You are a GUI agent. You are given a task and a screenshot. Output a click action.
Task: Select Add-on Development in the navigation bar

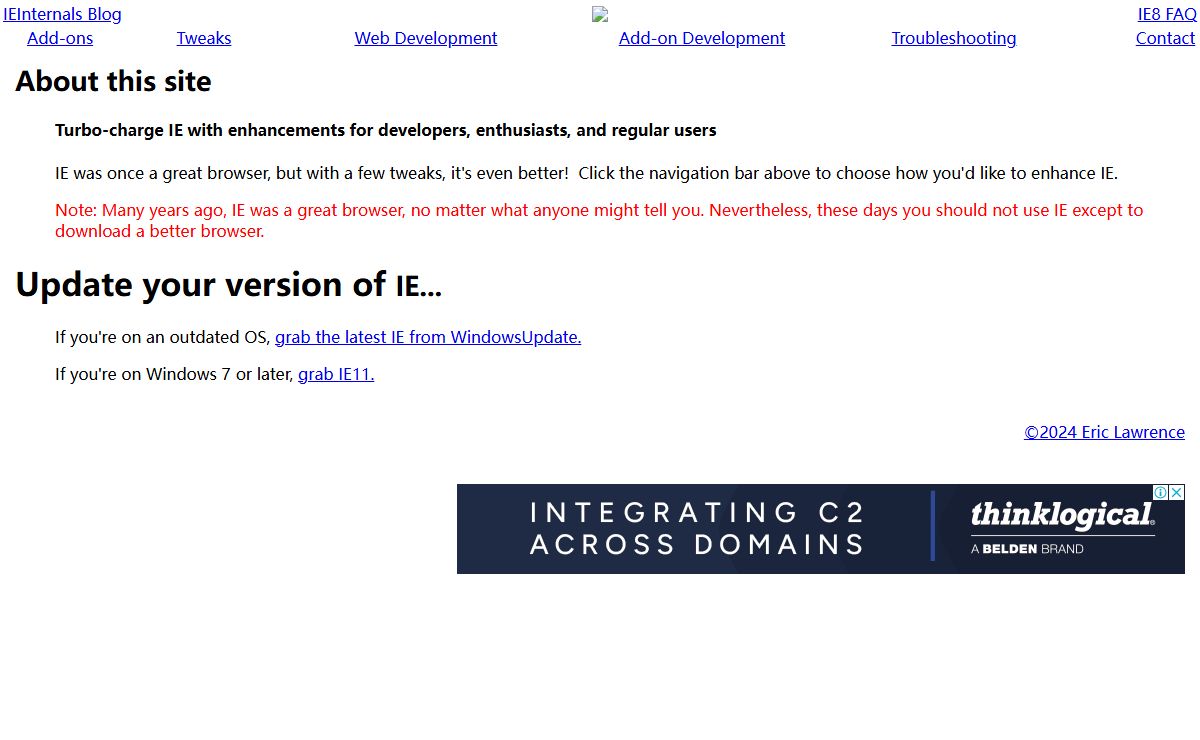point(702,38)
